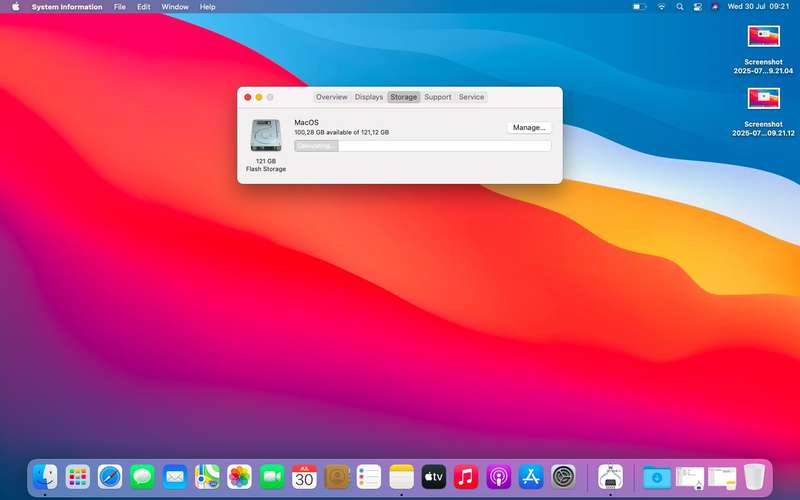Launch Safari from the Dock

click(110, 477)
